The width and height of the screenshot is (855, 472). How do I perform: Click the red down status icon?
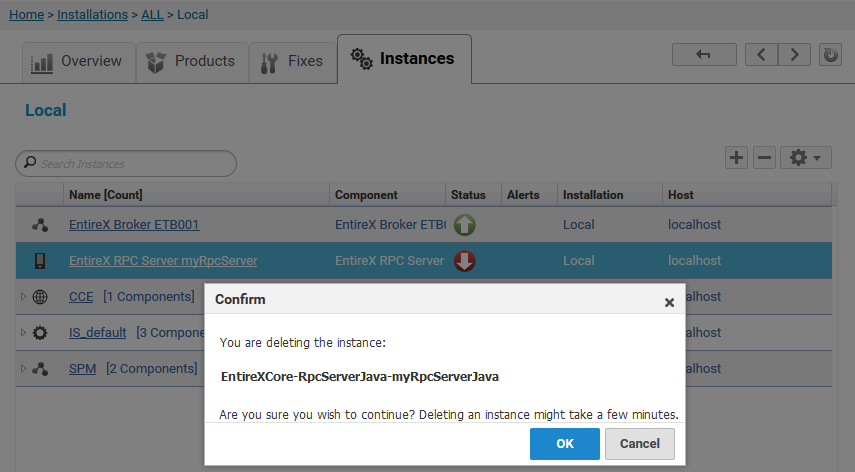(465, 261)
